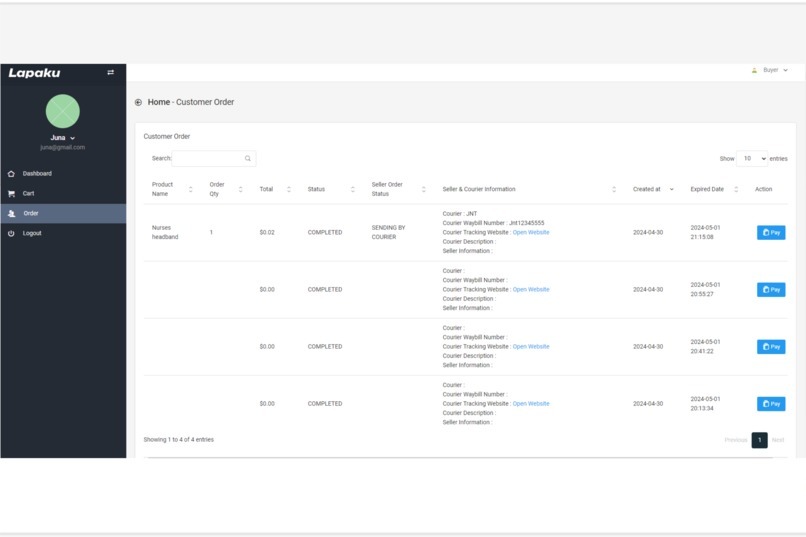The image size is (806, 537).
Task: Toggle the sidebar collapse icon beside the Lapaku logo
Action: point(111,72)
